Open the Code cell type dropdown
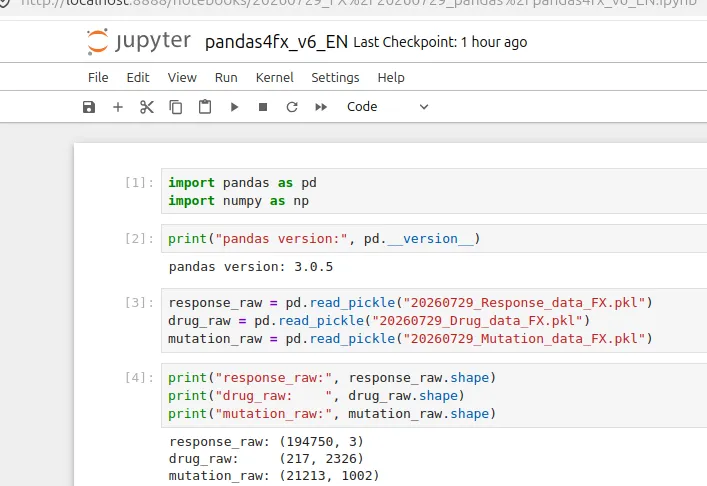The image size is (707, 486). (x=387, y=107)
